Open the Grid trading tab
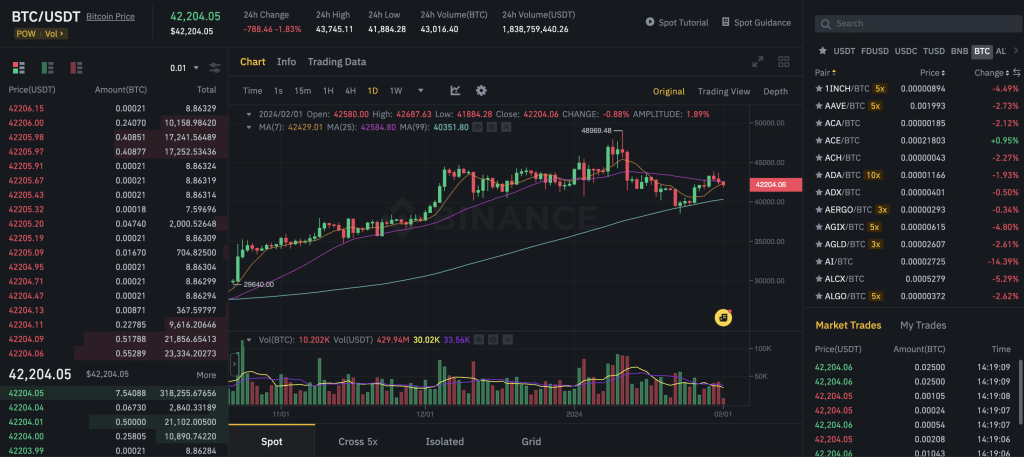The width and height of the screenshot is (1024, 457). tap(531, 441)
